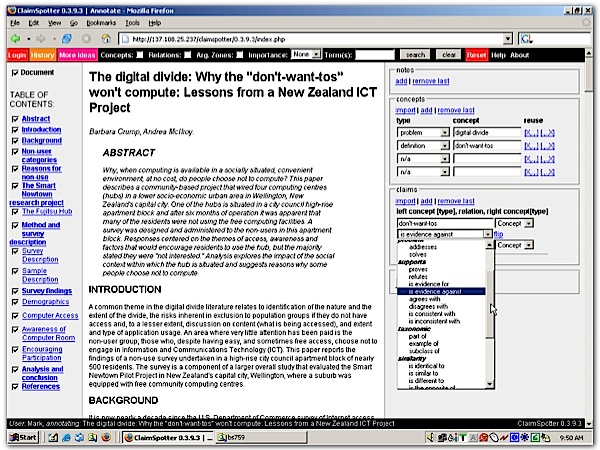Screen dimensions: 600x450
Task: Toggle the Survey findings checkbox
Action: 15,291
